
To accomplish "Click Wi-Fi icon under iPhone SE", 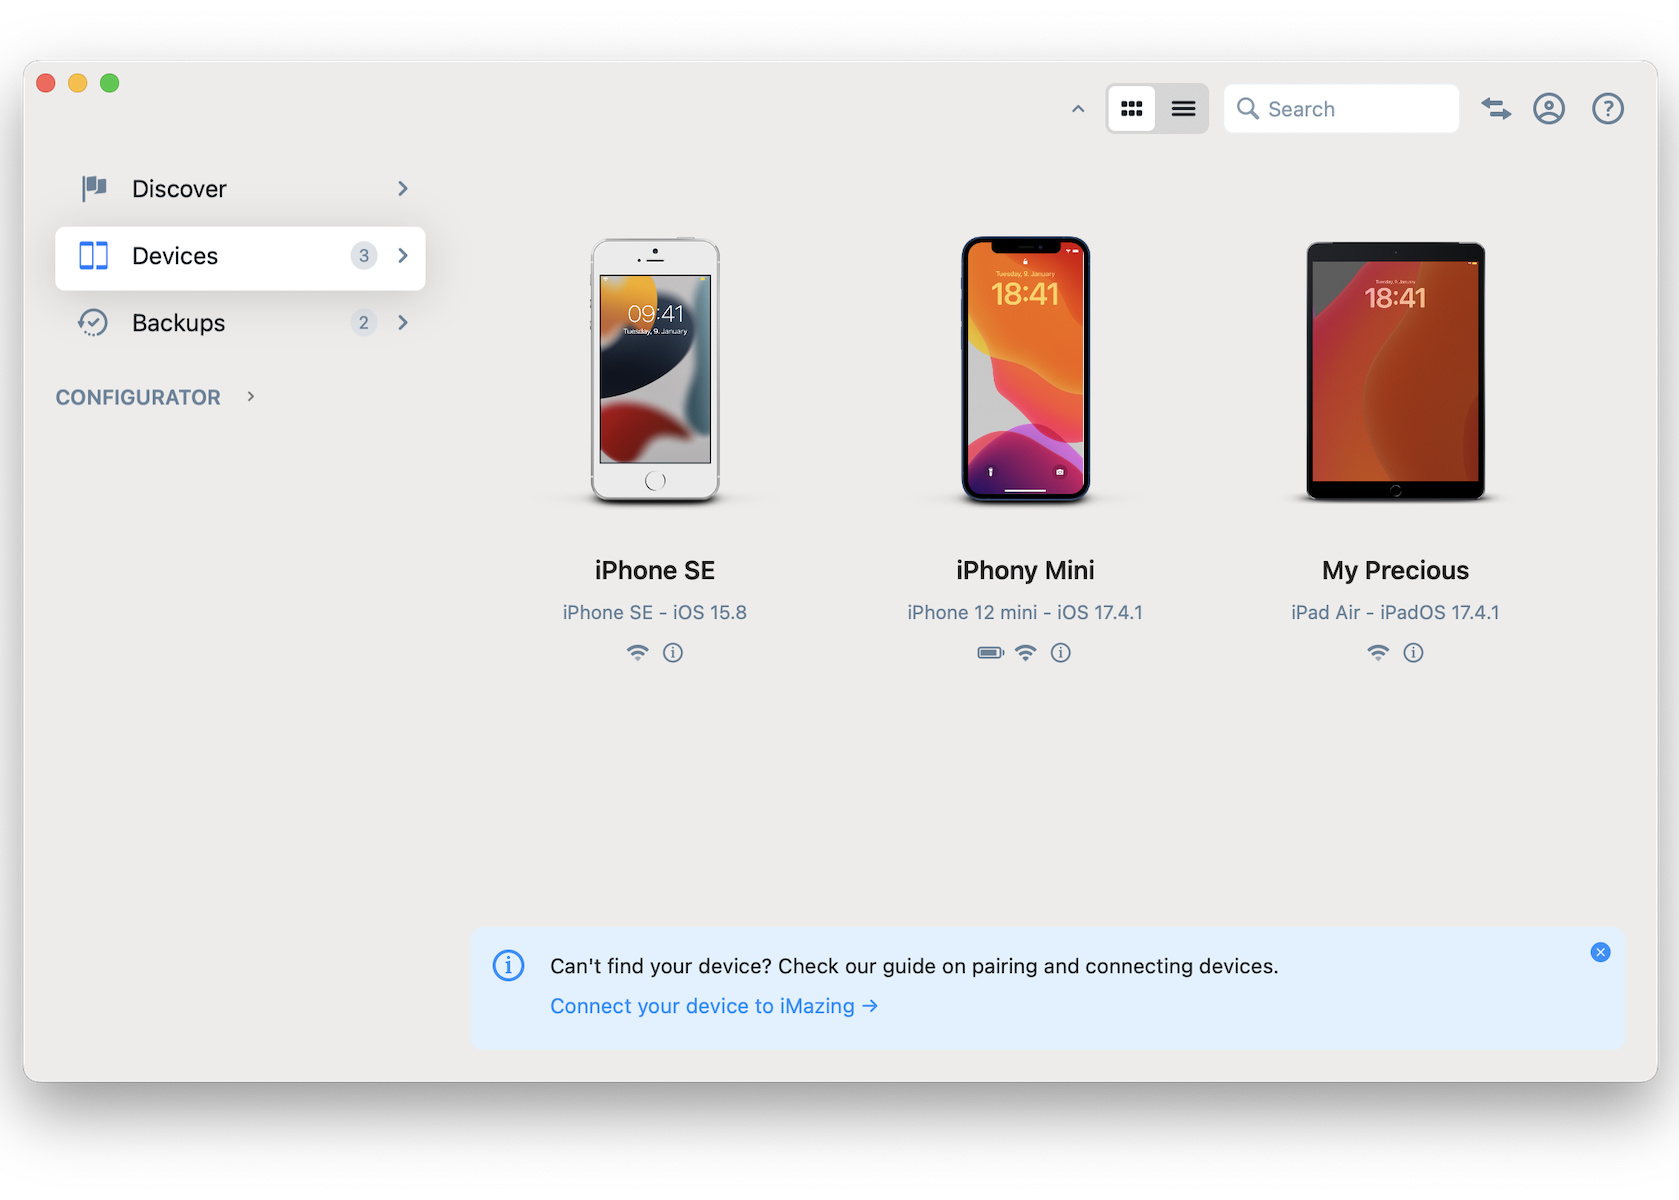I will [x=638, y=653].
